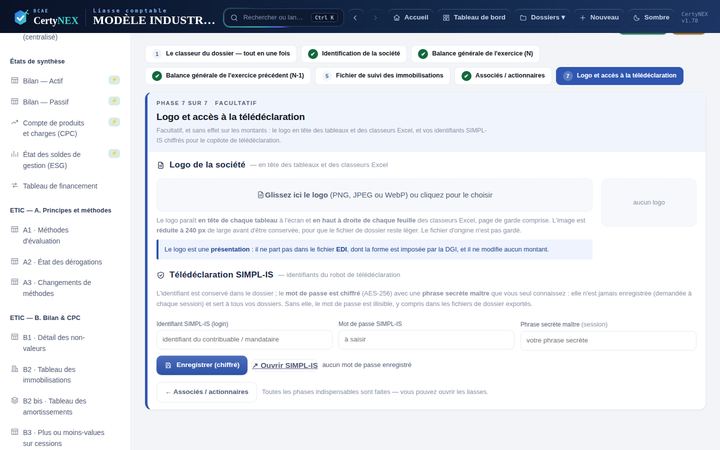The height and width of the screenshot is (450, 720).
Task: Open the Ouvrir SIMPL-IS link
Action: click(x=285, y=366)
